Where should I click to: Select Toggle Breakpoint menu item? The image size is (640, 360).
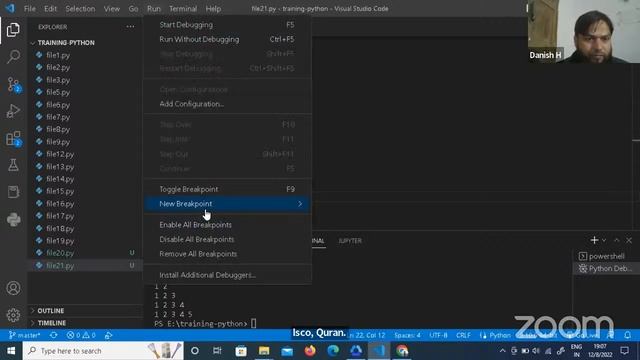pos(227,189)
